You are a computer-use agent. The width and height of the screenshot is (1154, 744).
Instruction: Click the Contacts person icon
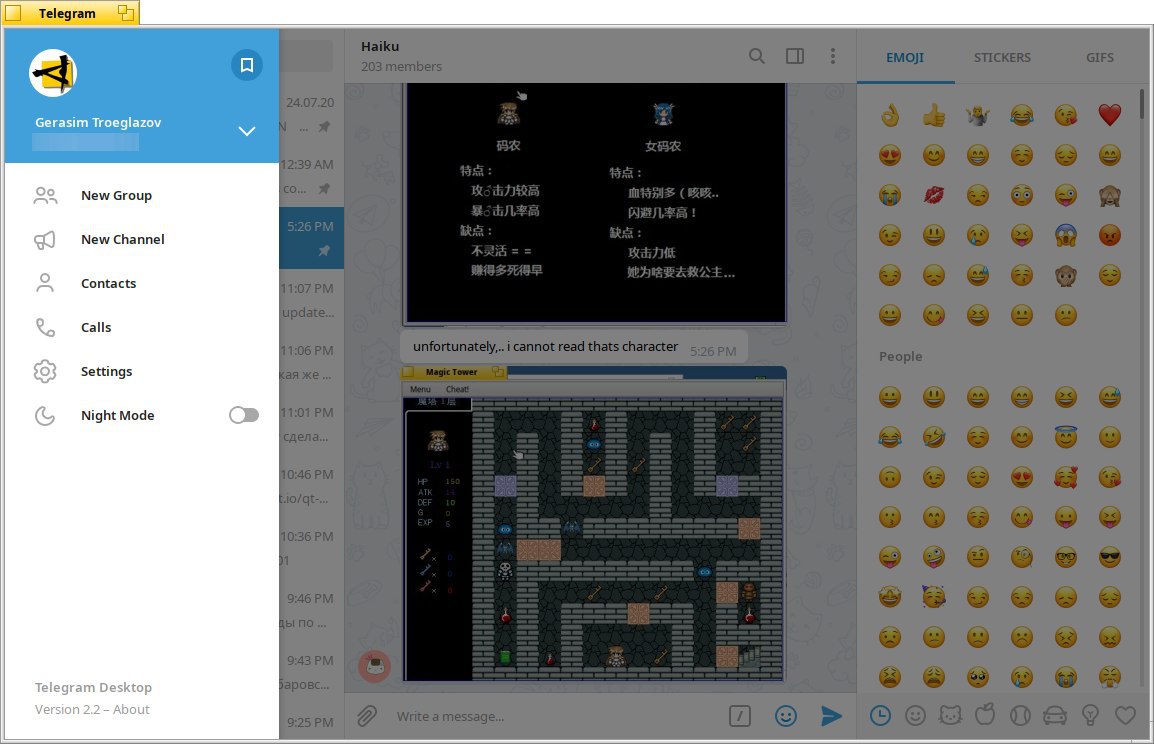45,283
